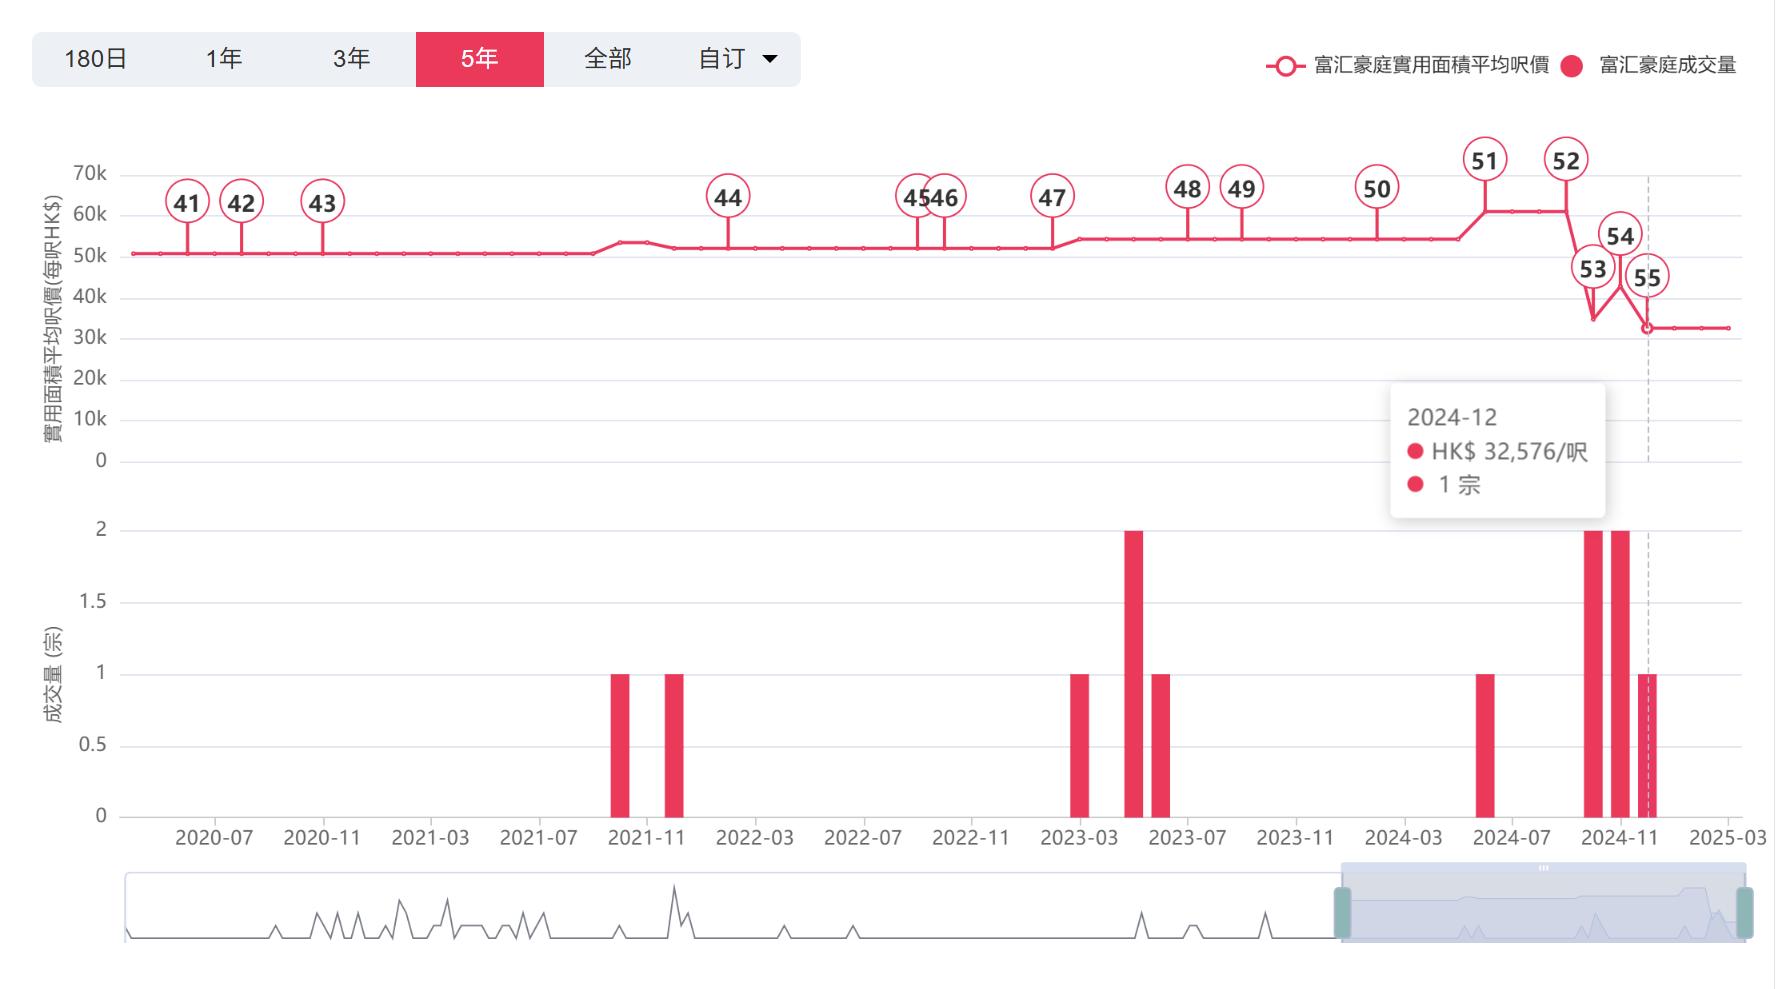Click the left handle of range slider

click(x=1342, y=912)
